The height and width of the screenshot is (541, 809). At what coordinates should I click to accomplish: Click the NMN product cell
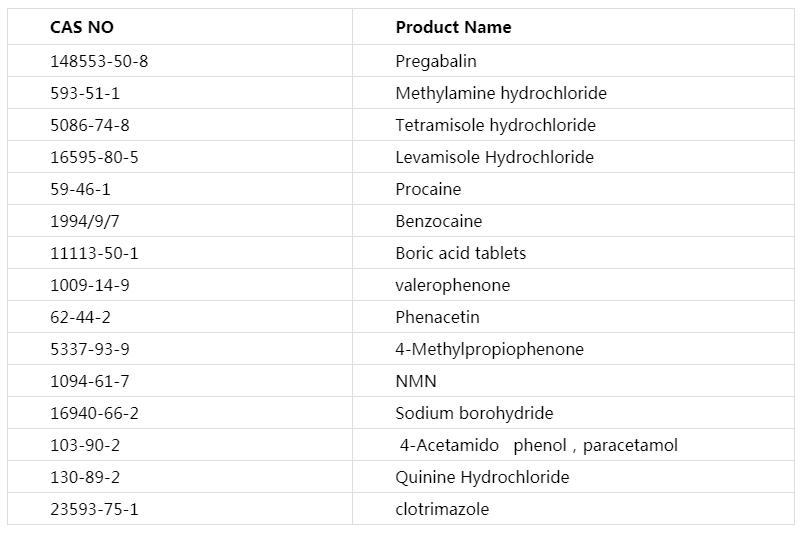pyautogui.click(x=416, y=381)
